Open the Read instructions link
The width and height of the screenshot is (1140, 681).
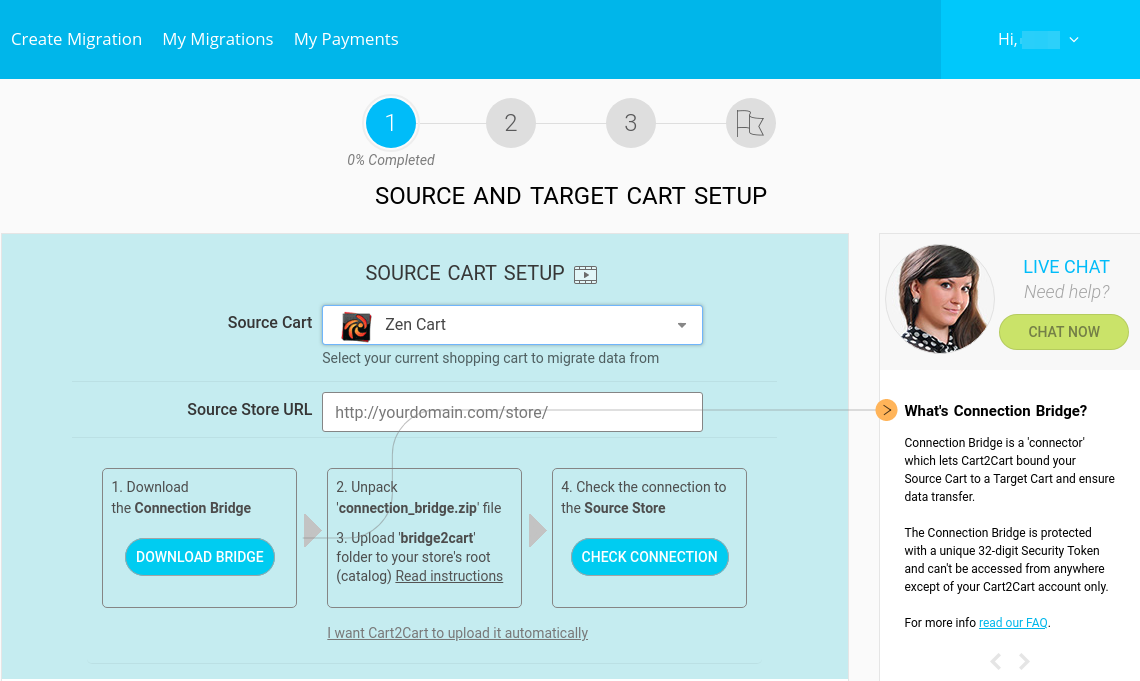point(449,576)
